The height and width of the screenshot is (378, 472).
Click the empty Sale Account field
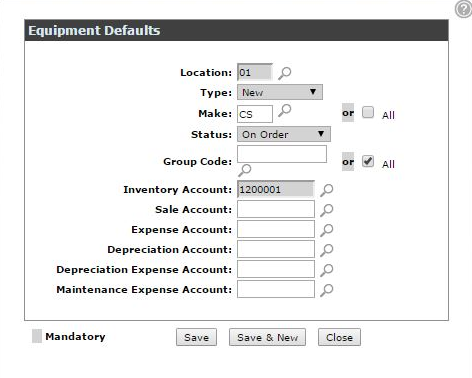pos(276,209)
